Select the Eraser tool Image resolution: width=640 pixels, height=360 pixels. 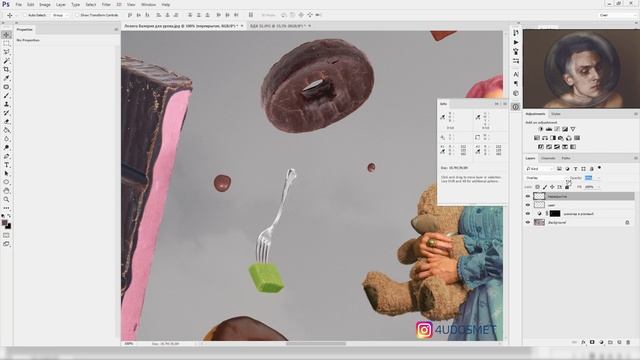pyautogui.click(x=6, y=122)
